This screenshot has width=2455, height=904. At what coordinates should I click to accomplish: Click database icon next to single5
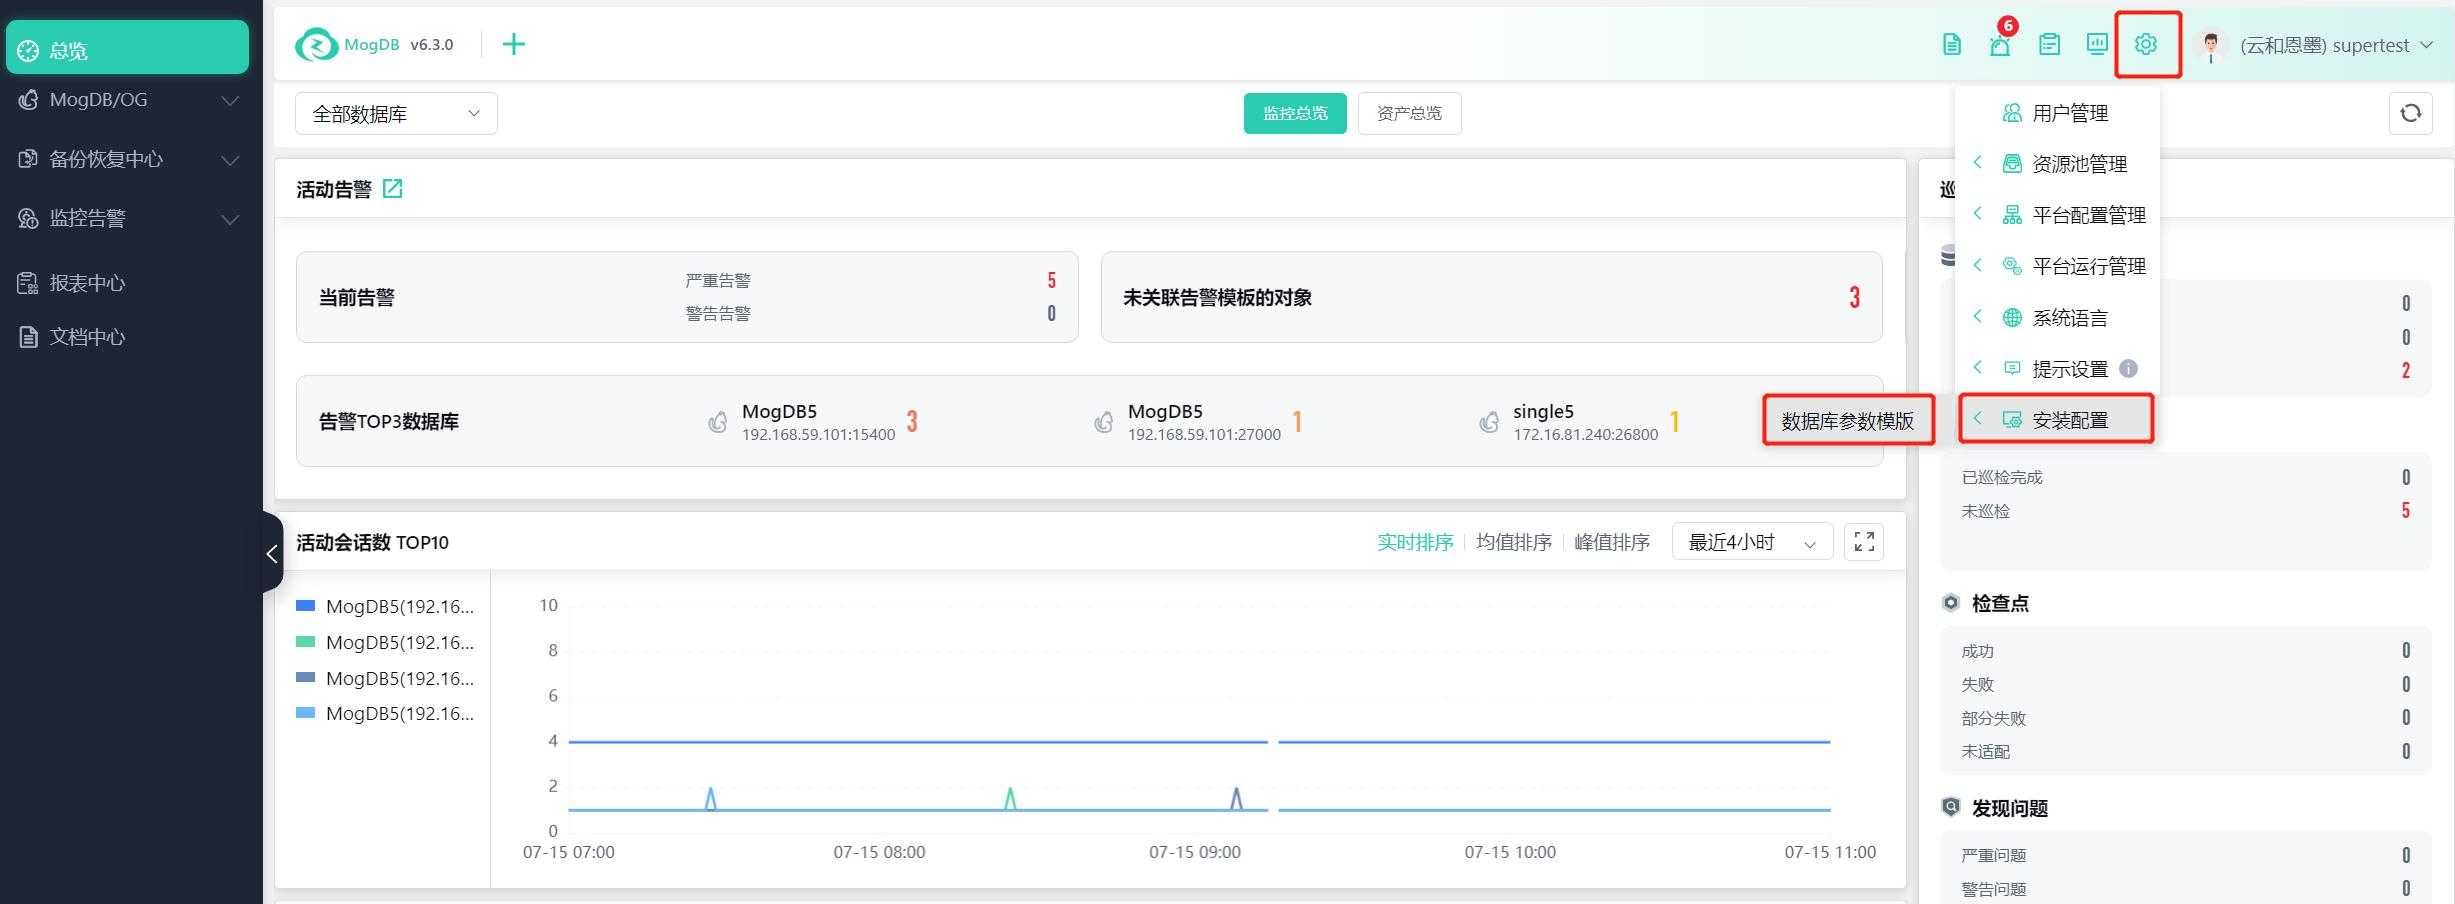point(1489,422)
